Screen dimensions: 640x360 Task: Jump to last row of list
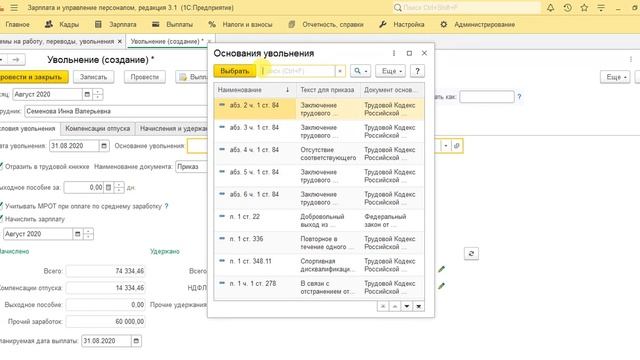click(x=418, y=306)
